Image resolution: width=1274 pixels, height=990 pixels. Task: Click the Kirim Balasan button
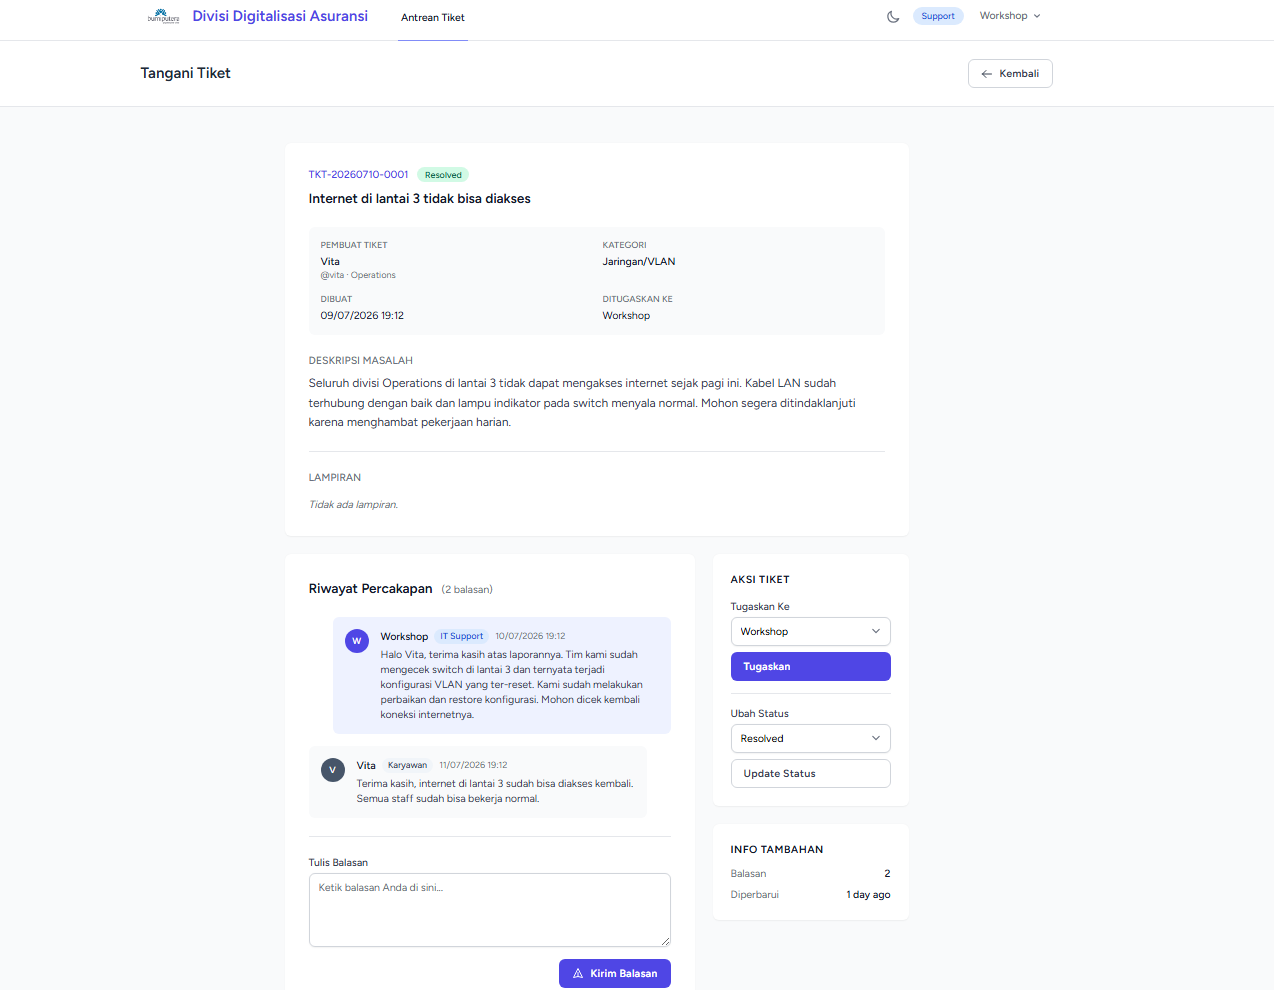click(x=614, y=974)
